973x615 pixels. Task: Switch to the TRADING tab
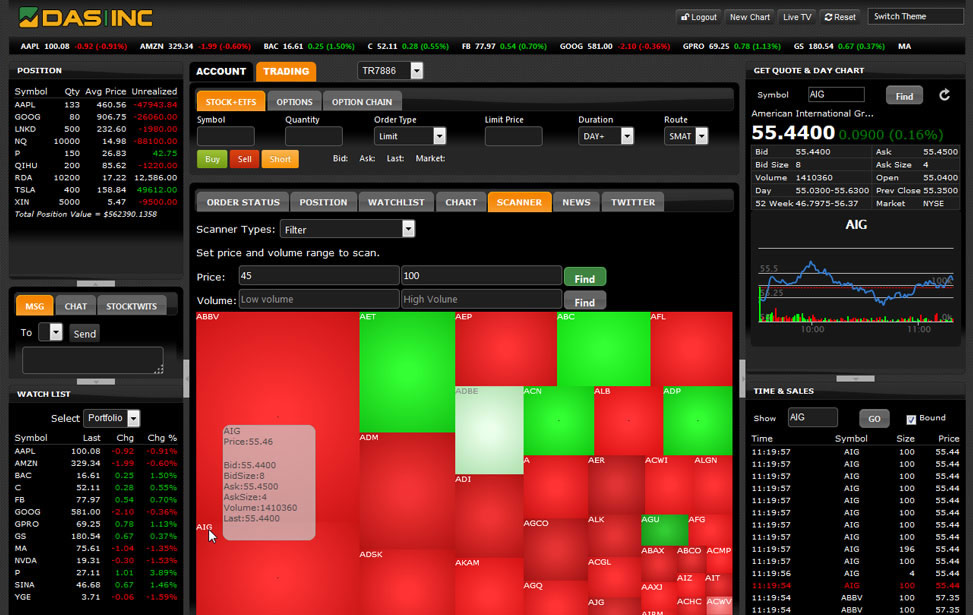(x=286, y=71)
